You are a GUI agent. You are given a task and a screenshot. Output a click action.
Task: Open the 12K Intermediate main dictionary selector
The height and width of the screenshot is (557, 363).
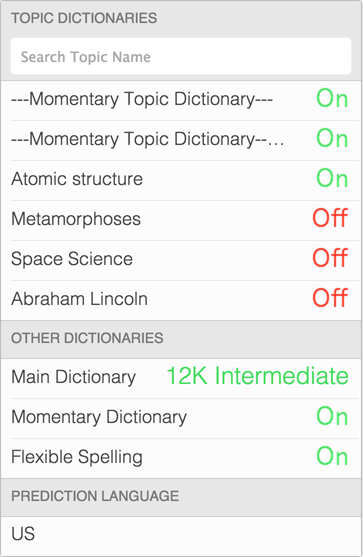pyautogui.click(x=258, y=376)
